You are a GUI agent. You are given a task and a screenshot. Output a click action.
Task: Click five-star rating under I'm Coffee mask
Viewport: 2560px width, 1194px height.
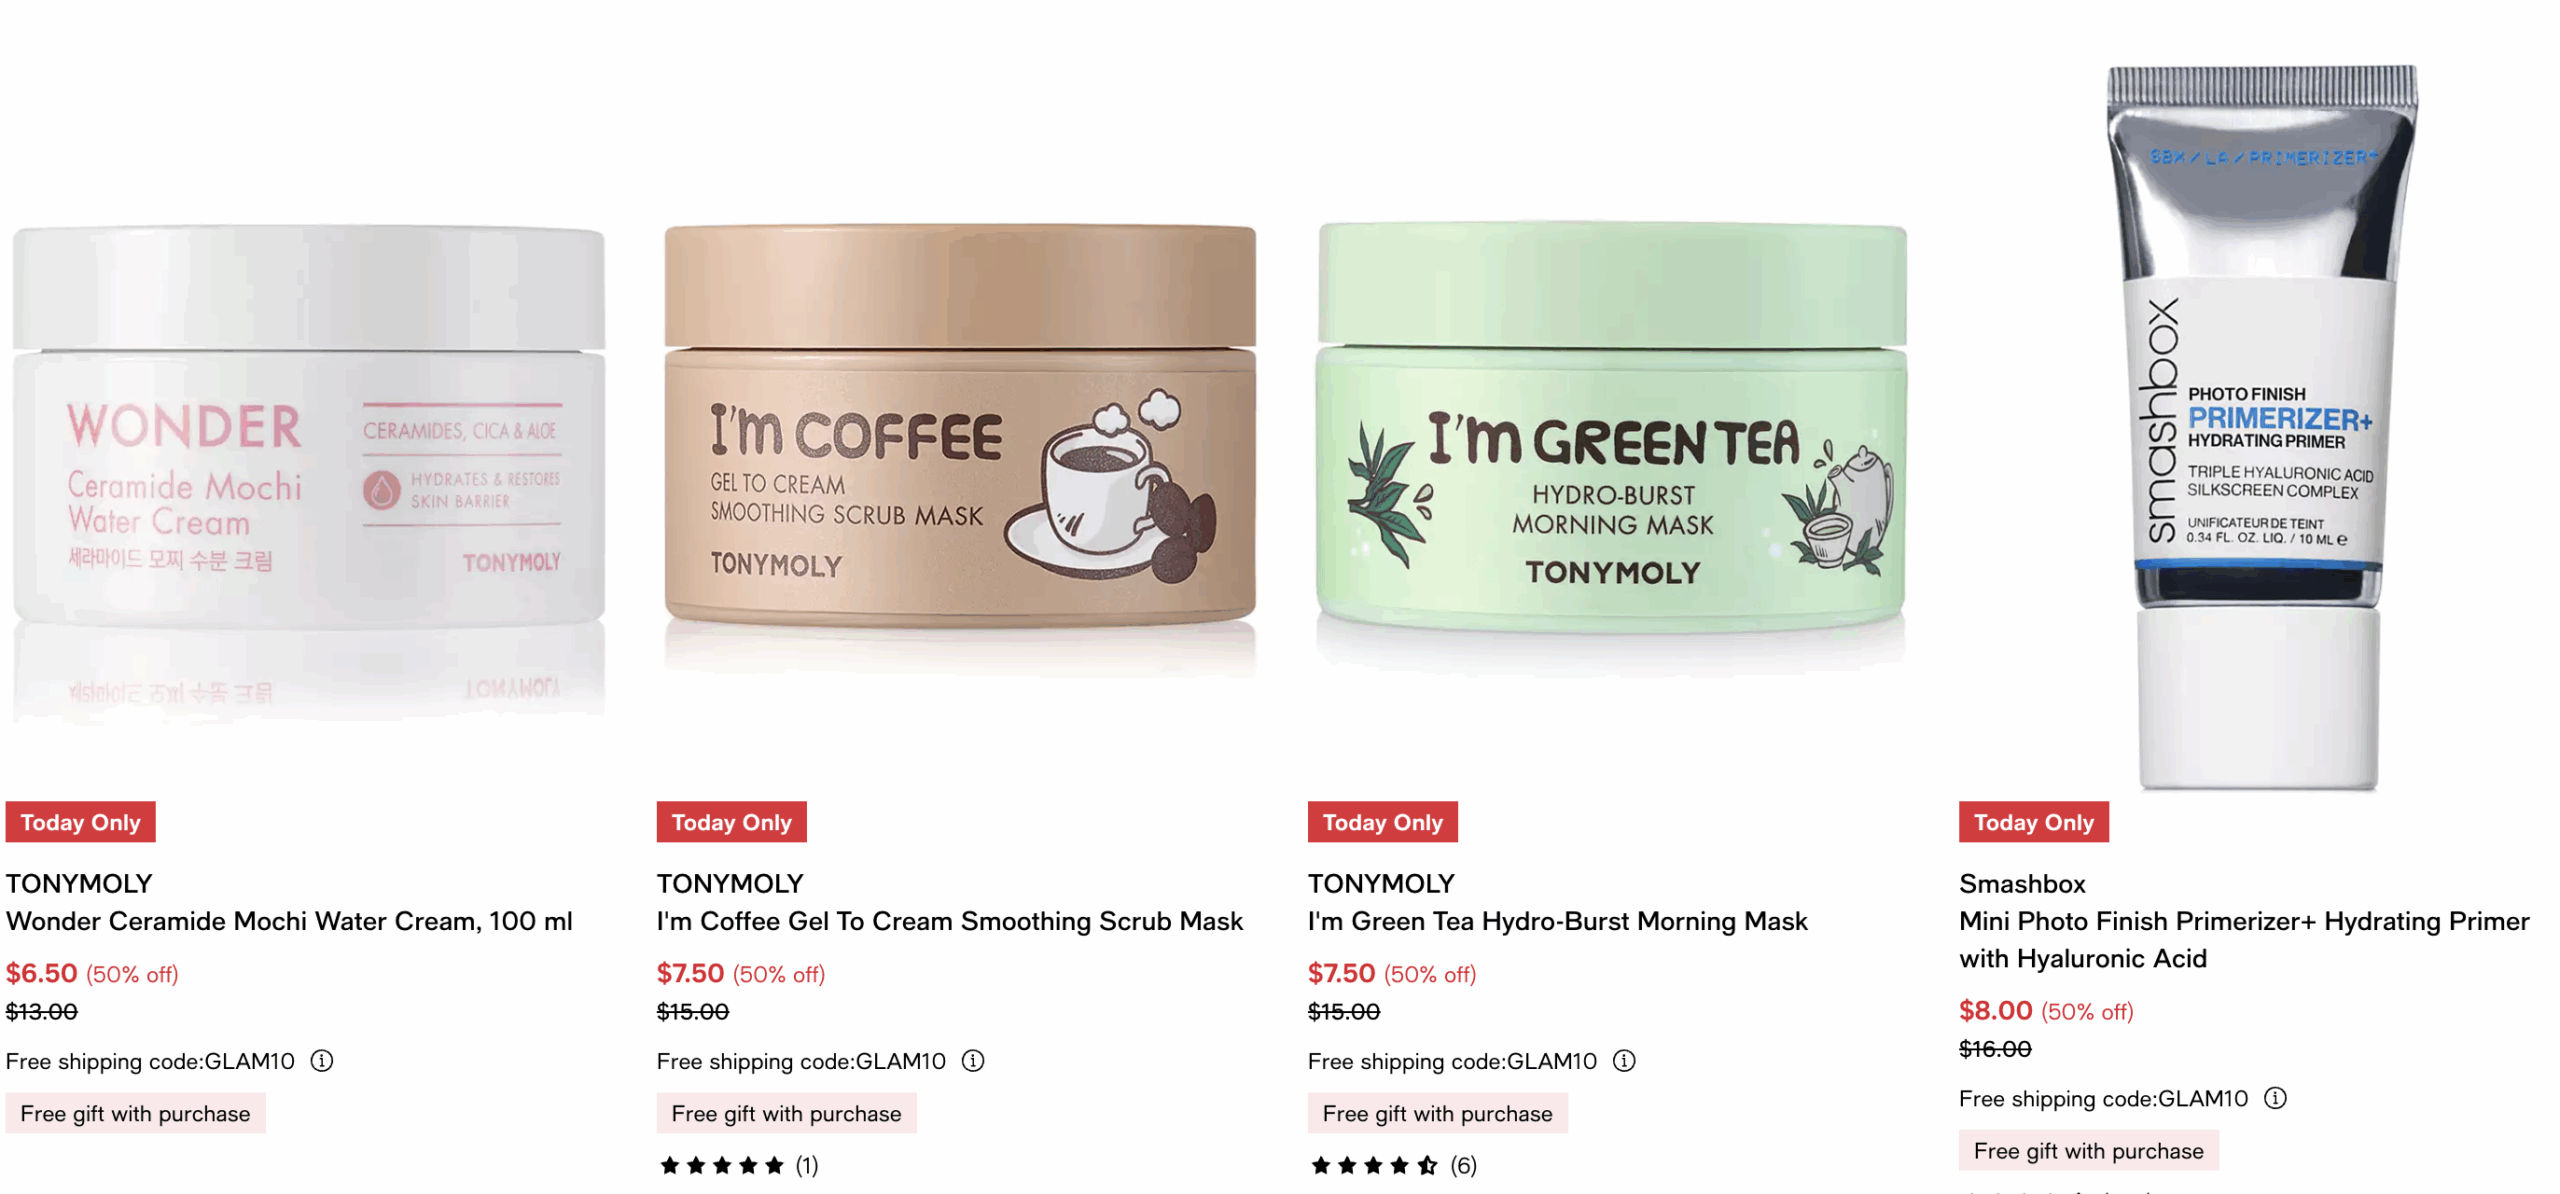[x=721, y=1164]
